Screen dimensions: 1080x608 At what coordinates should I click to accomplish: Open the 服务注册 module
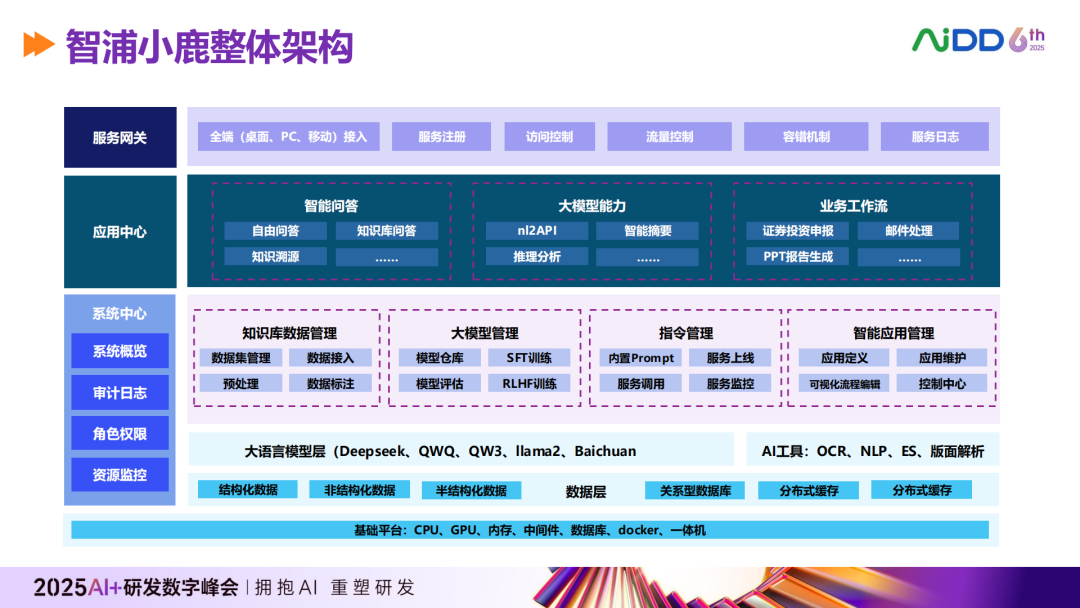click(x=441, y=136)
